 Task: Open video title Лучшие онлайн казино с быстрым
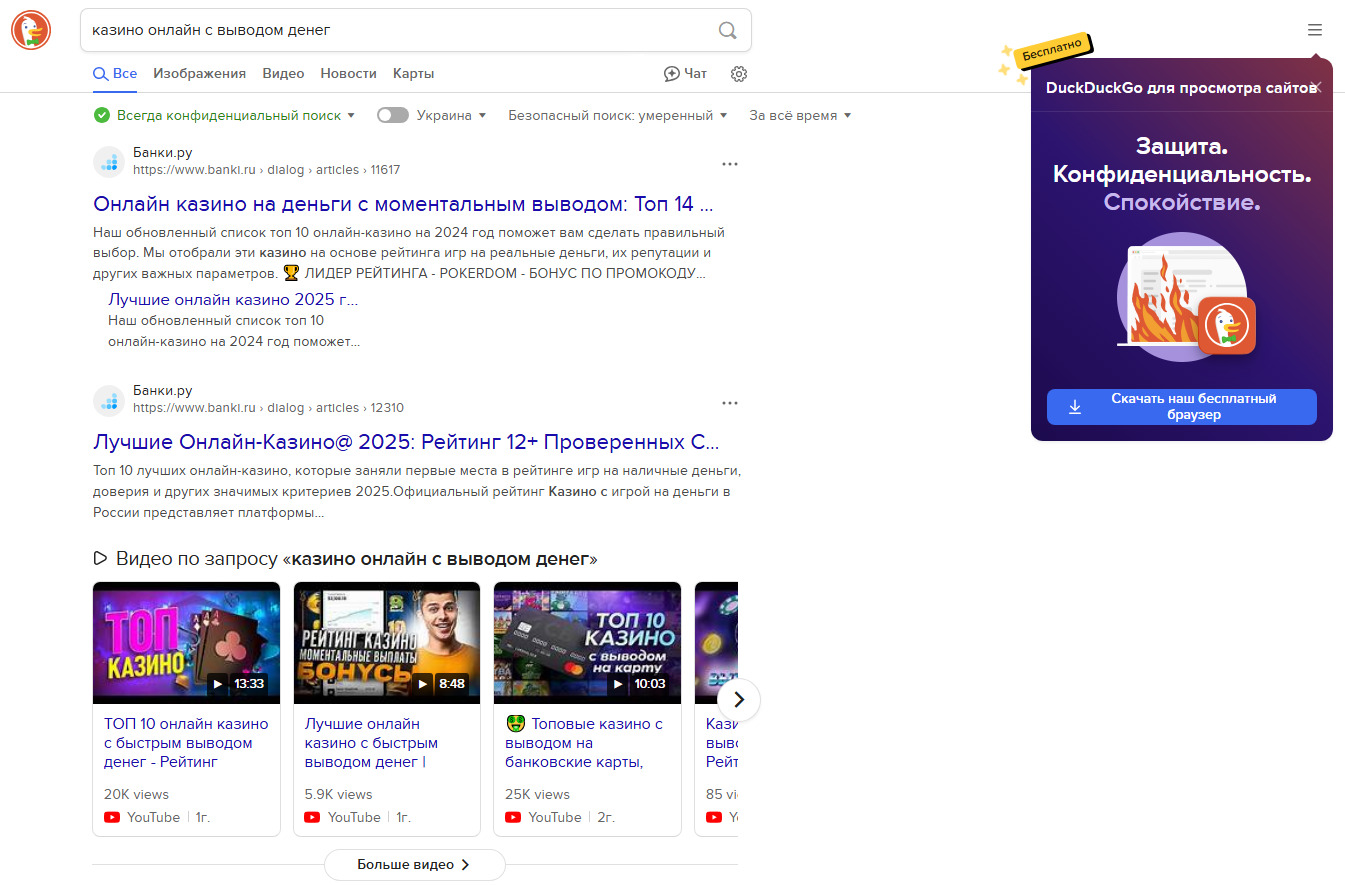pos(371,743)
